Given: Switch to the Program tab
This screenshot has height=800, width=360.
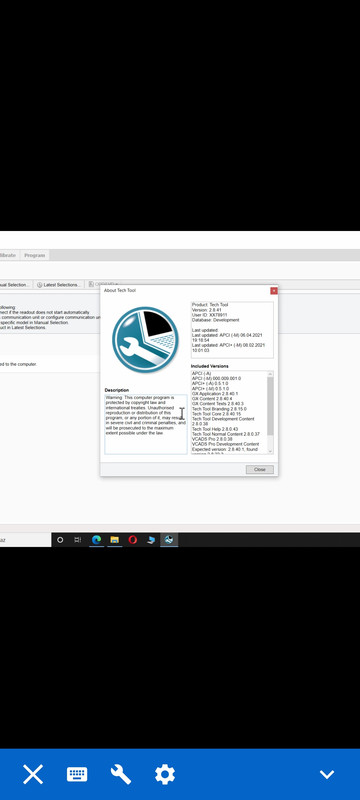Looking at the screenshot, I should point(35,255).
